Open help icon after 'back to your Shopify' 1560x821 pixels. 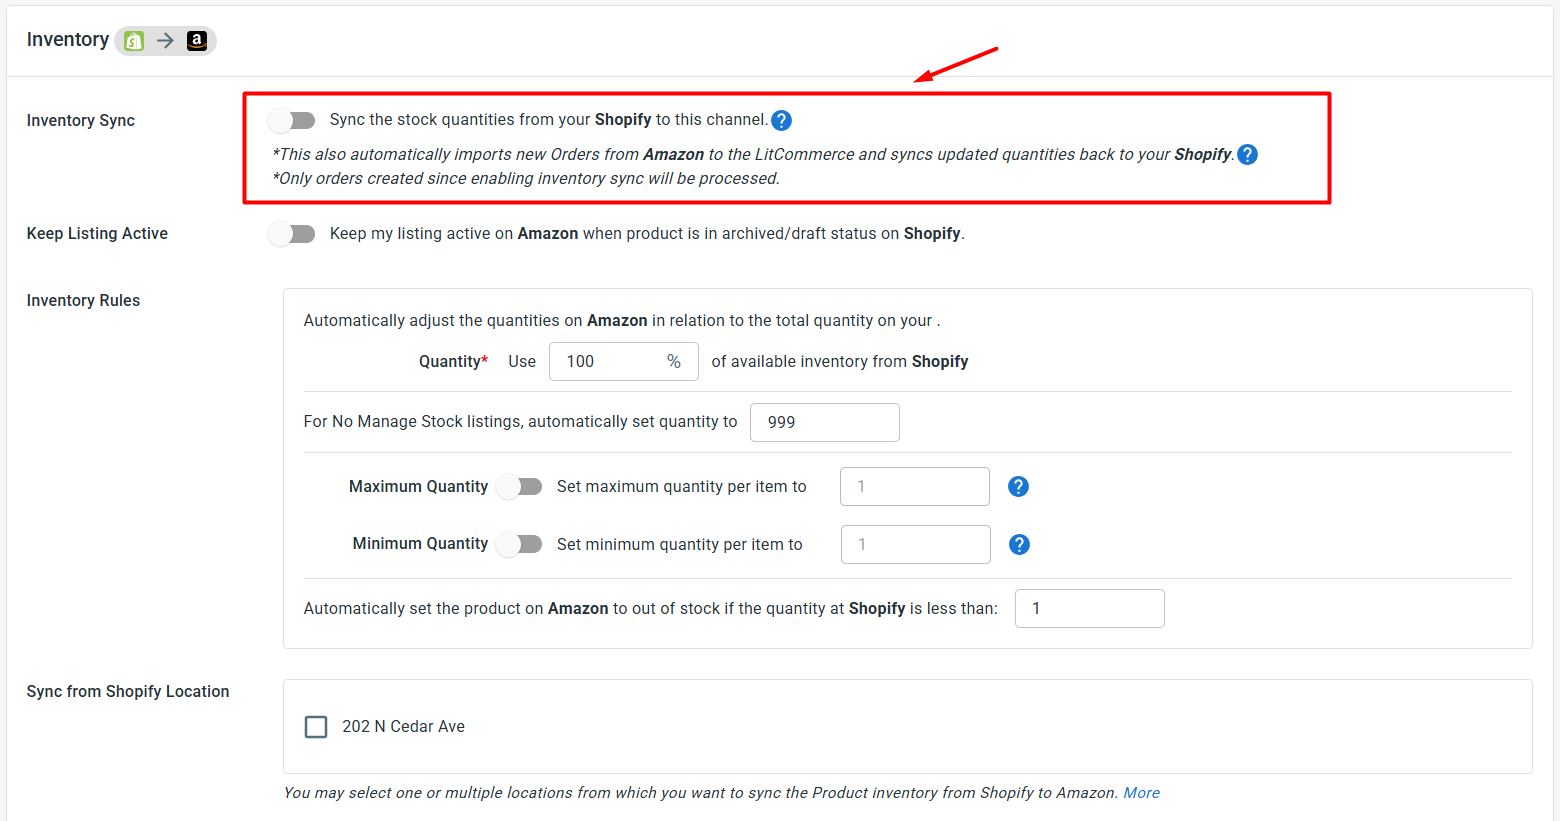[x=1247, y=155]
